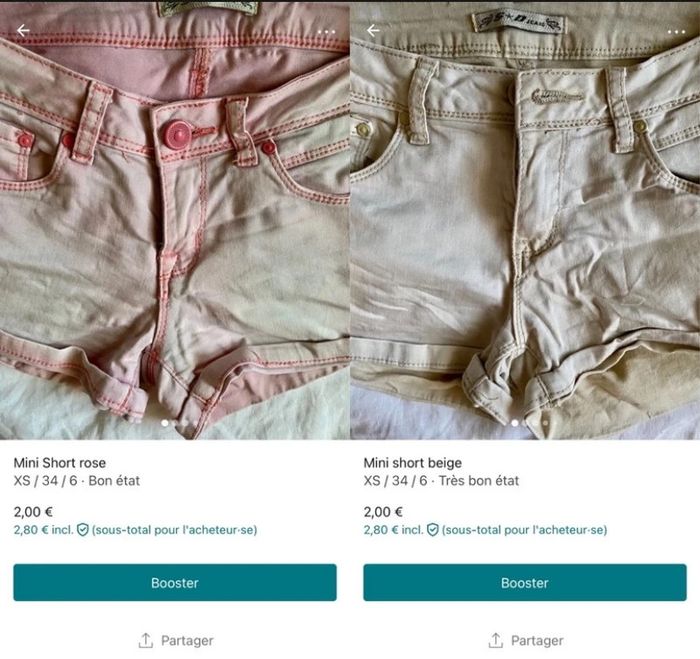
Task: Tap the photo carousel dots on pink shorts
Action: (x=175, y=423)
